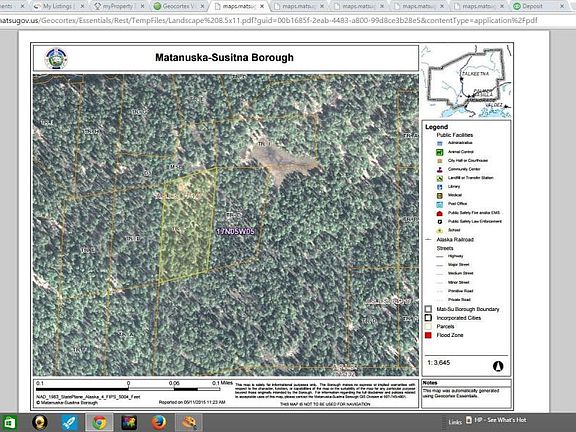The height and width of the screenshot is (432, 576).
Task: Click the URL in the address bar
Action: tap(268, 20)
